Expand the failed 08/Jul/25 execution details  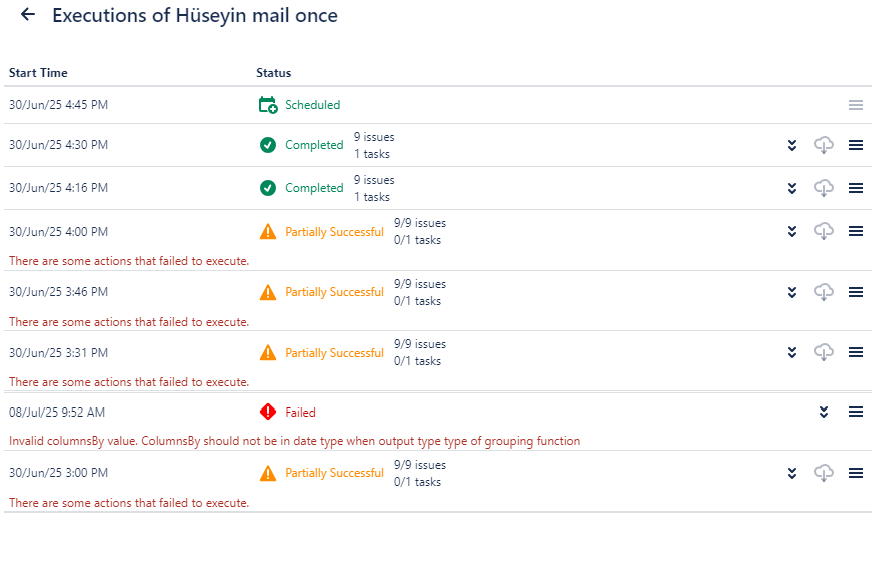824,412
